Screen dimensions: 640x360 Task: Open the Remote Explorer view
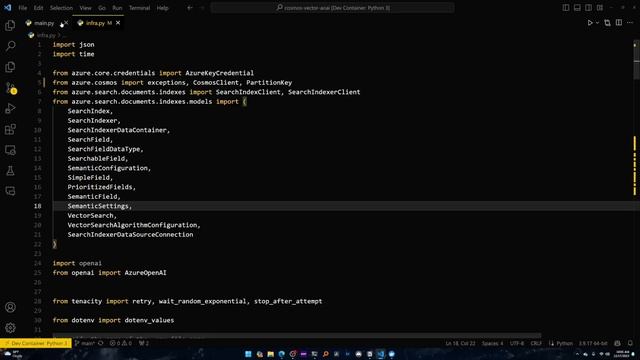pyautogui.click(x=10, y=150)
